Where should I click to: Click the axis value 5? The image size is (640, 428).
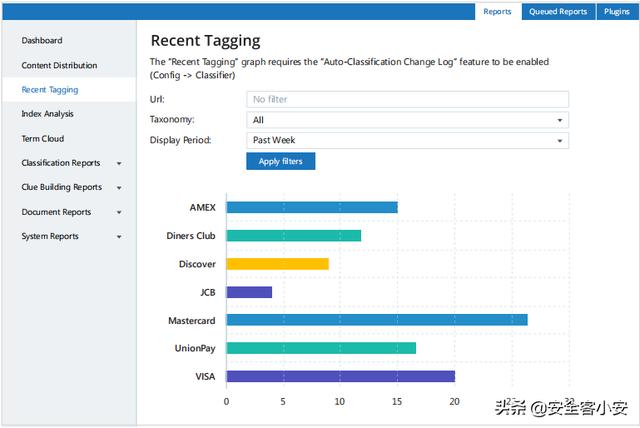click(x=283, y=401)
